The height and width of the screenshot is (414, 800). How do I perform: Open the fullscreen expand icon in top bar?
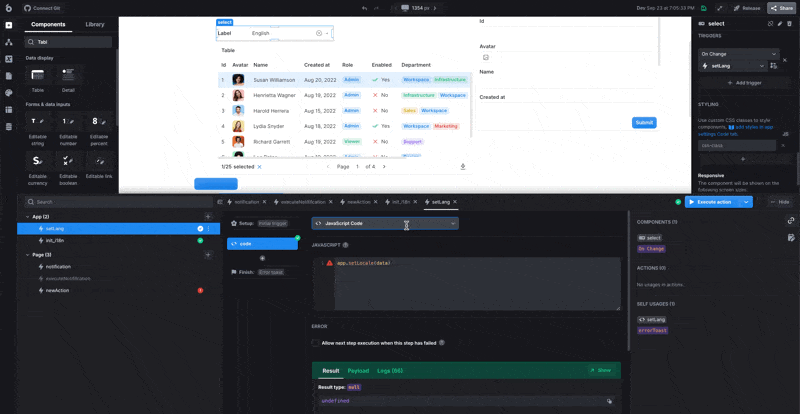719,8
